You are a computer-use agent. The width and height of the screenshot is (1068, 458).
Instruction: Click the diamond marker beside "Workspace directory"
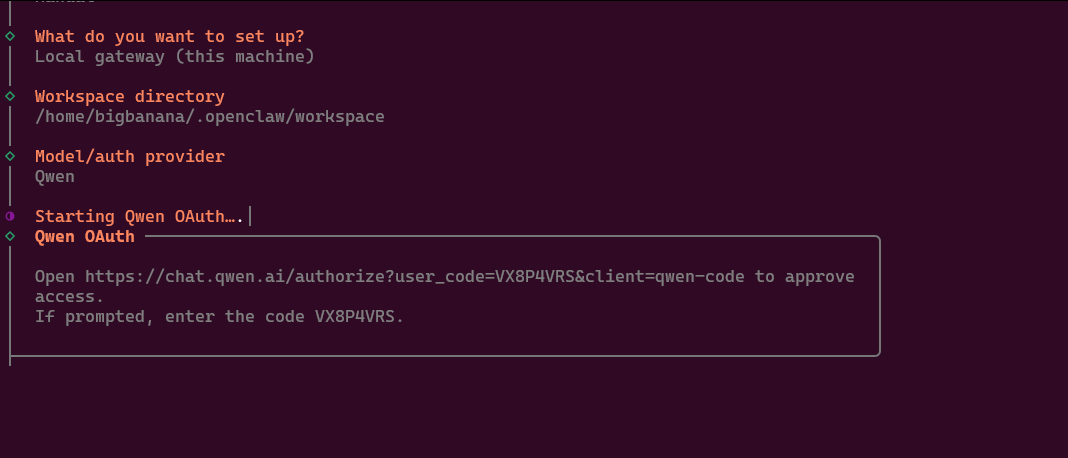click(10, 97)
